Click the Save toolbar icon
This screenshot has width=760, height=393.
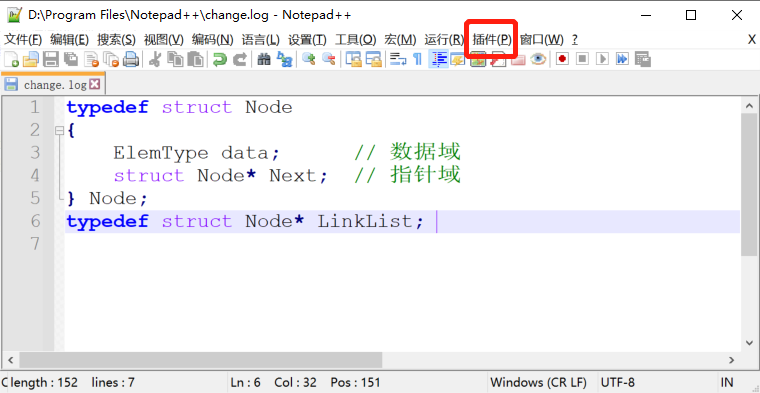pyautogui.click(x=51, y=59)
